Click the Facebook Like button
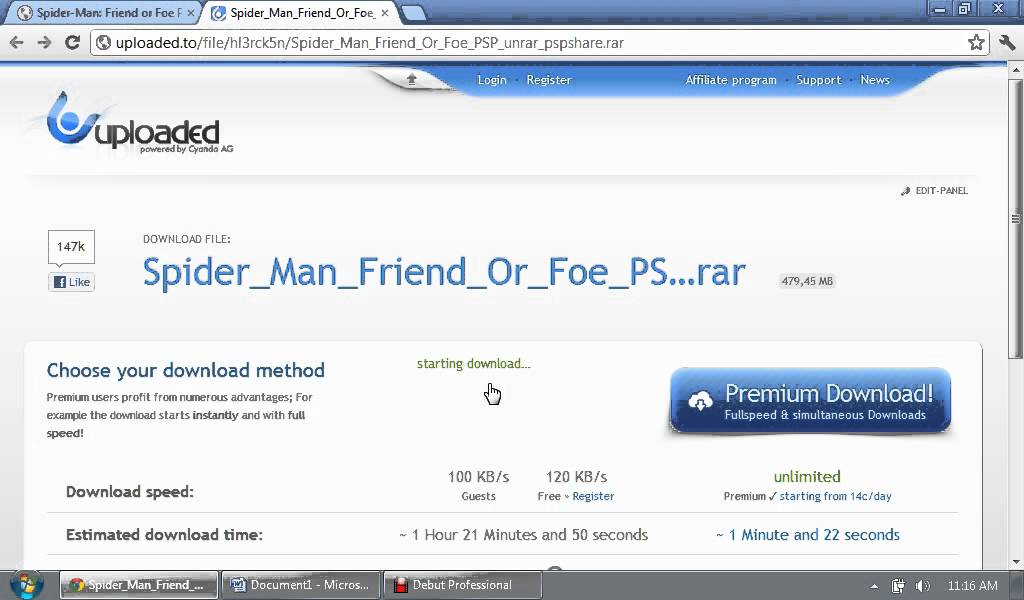This screenshot has width=1024, height=600. [72, 282]
